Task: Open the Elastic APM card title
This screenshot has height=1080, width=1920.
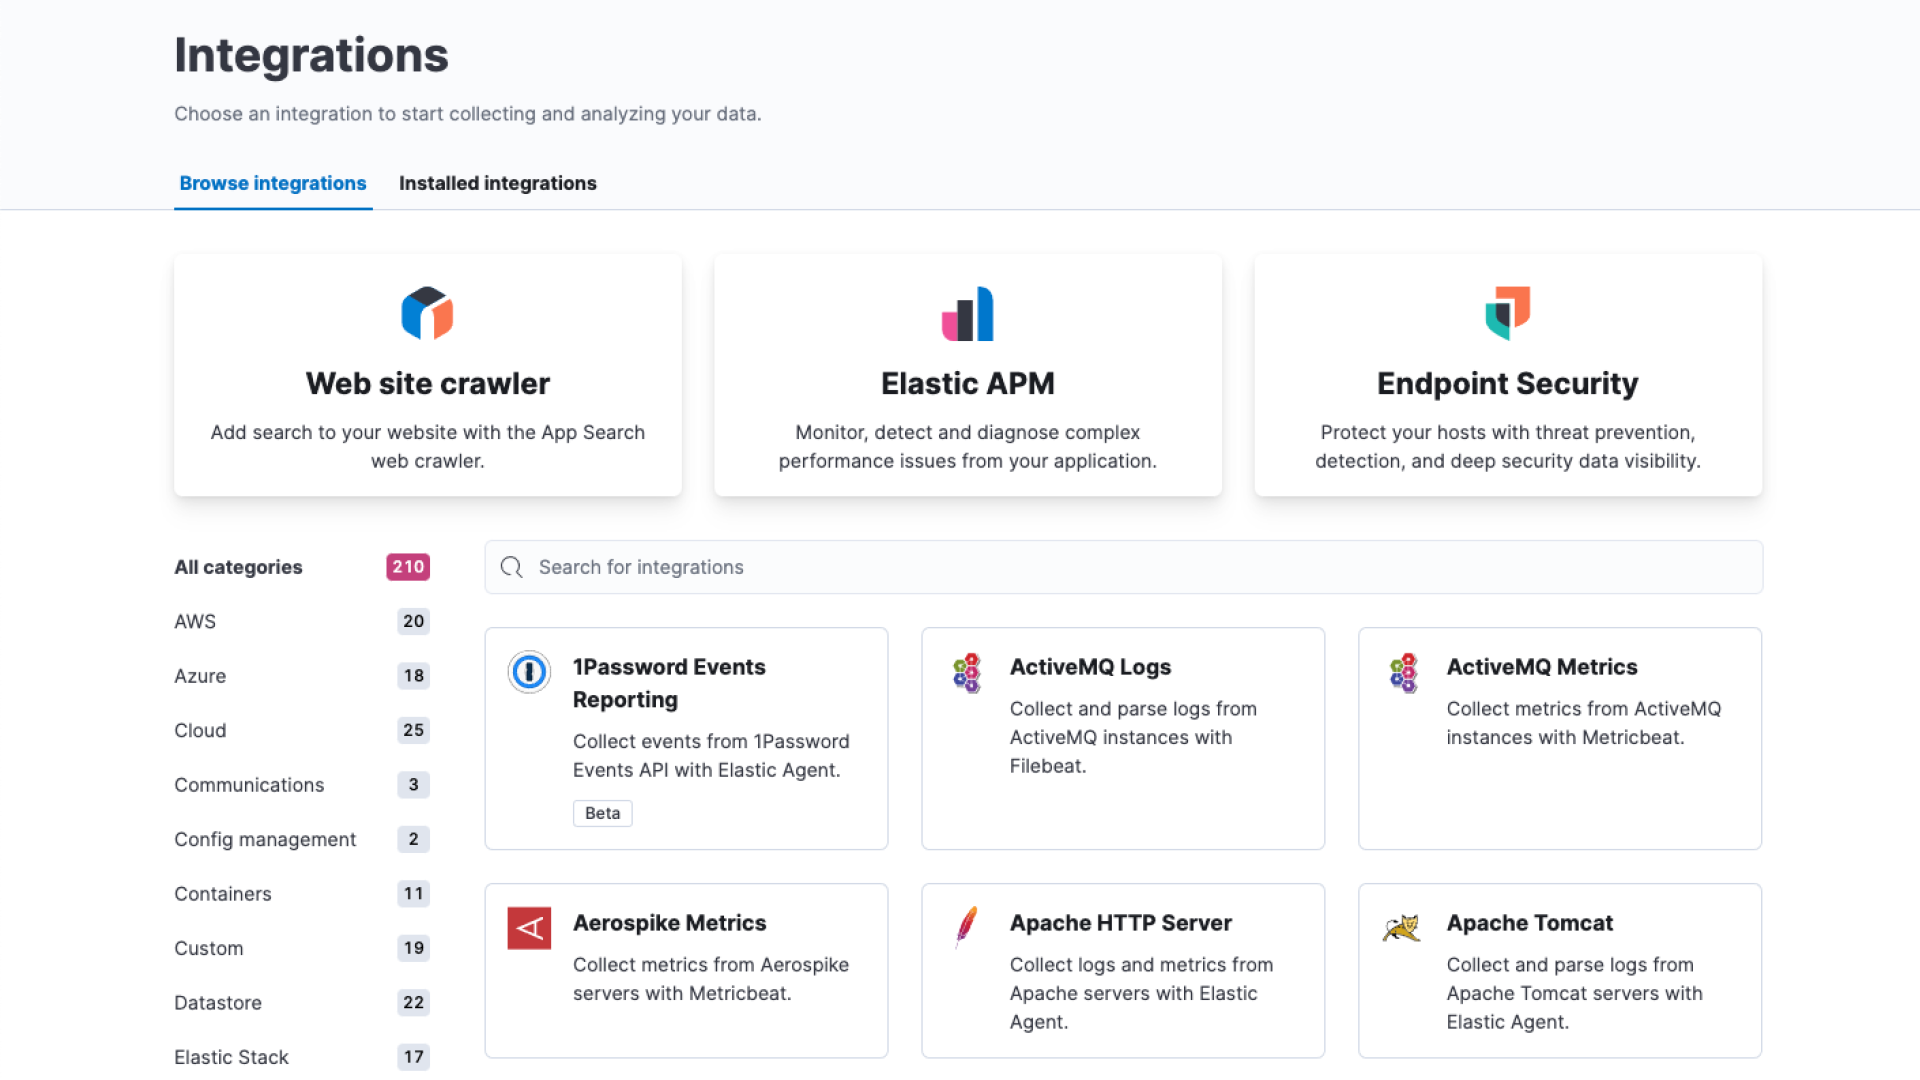Action: point(968,383)
